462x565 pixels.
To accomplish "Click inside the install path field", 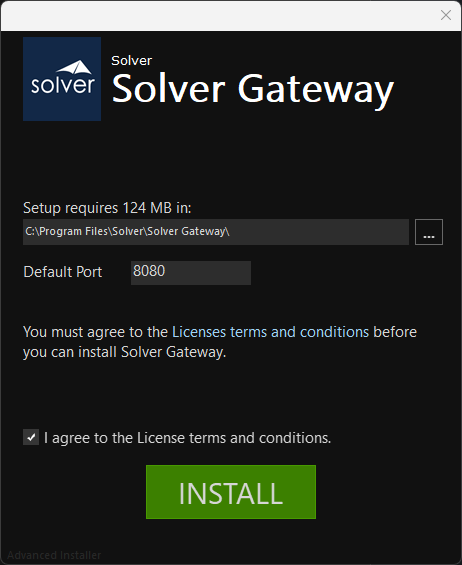I will tap(216, 232).
